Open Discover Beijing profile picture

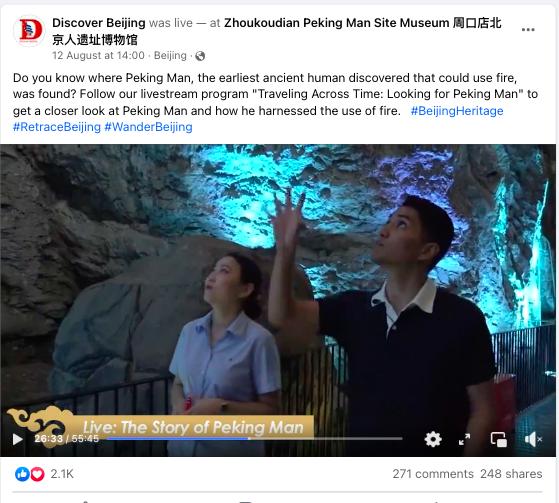[30, 30]
